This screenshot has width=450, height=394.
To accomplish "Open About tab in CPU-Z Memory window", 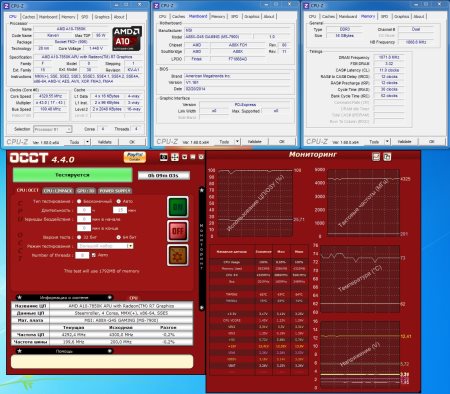I will pos(419,16).
